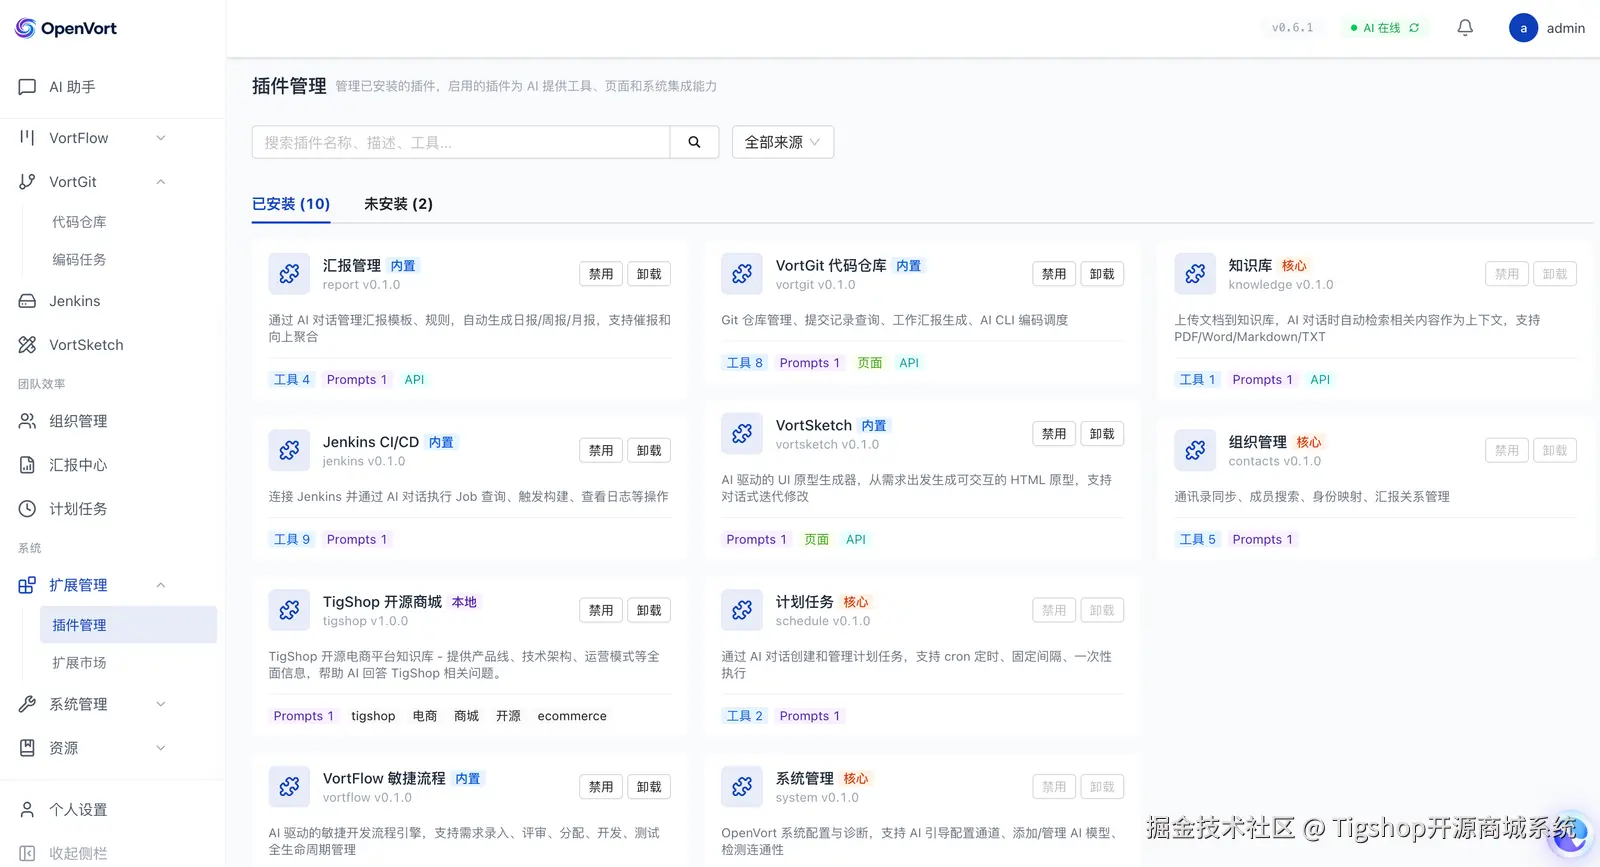The width and height of the screenshot is (1600, 867).
Task: Disable the 汇报管理 plugin
Action: click(601, 274)
